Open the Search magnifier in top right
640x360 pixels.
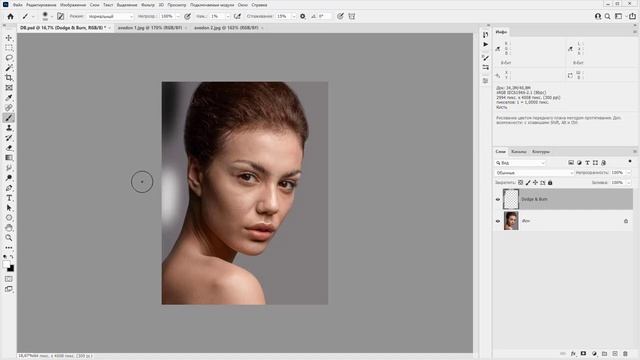(608, 16)
